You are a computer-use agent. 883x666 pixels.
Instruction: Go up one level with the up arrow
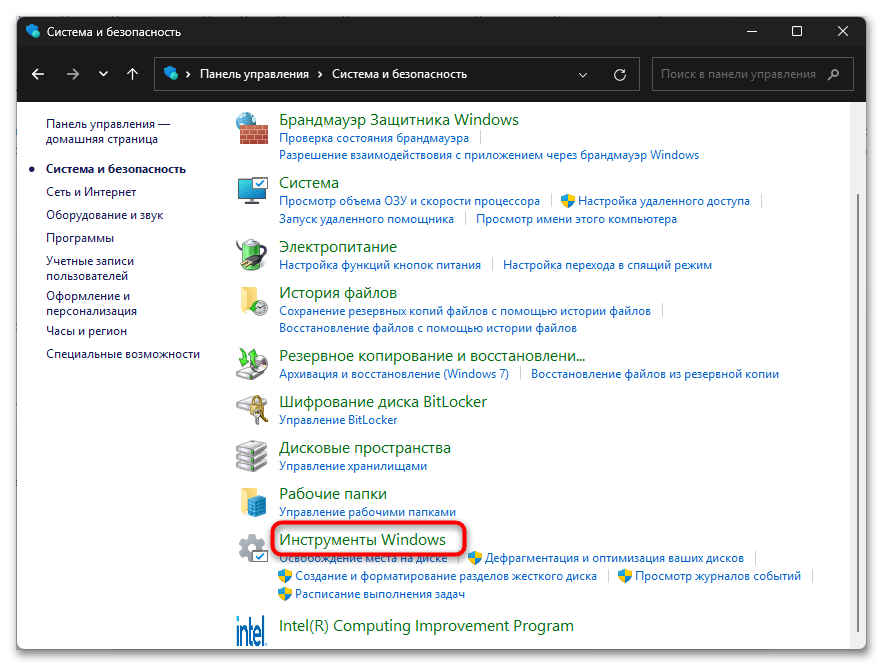pos(132,74)
